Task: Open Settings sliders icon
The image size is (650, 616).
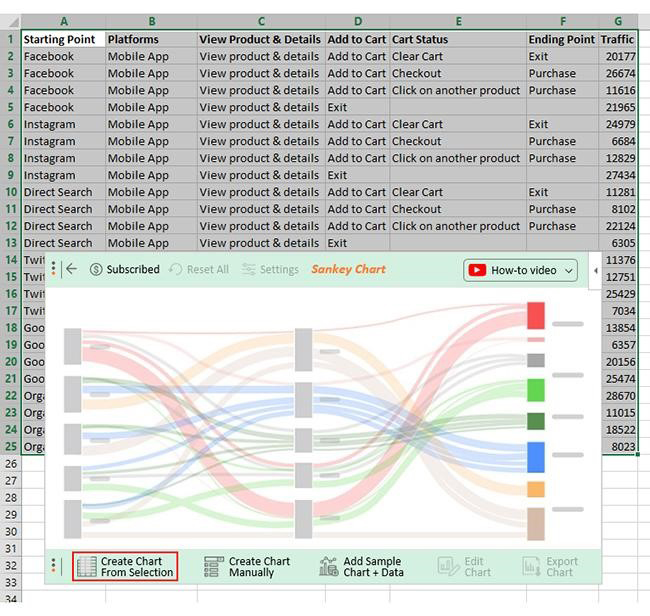Action: click(x=248, y=269)
